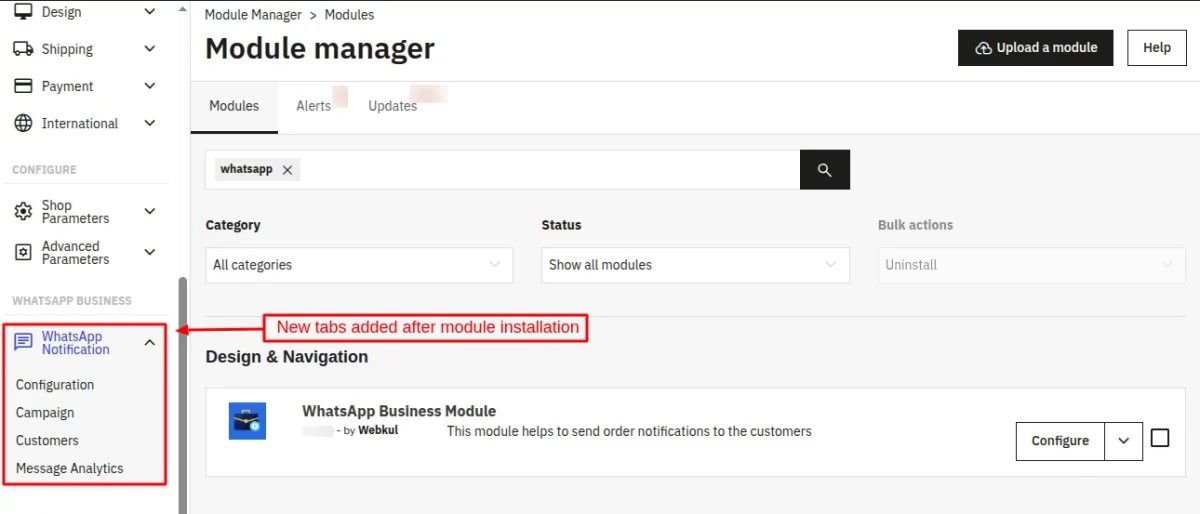Click the WhatsApp Business Module title

(x=399, y=411)
